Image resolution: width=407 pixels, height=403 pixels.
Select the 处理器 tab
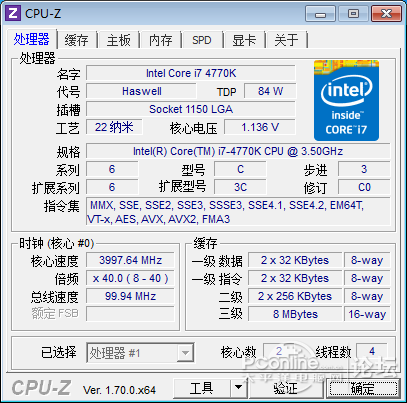coord(32,39)
